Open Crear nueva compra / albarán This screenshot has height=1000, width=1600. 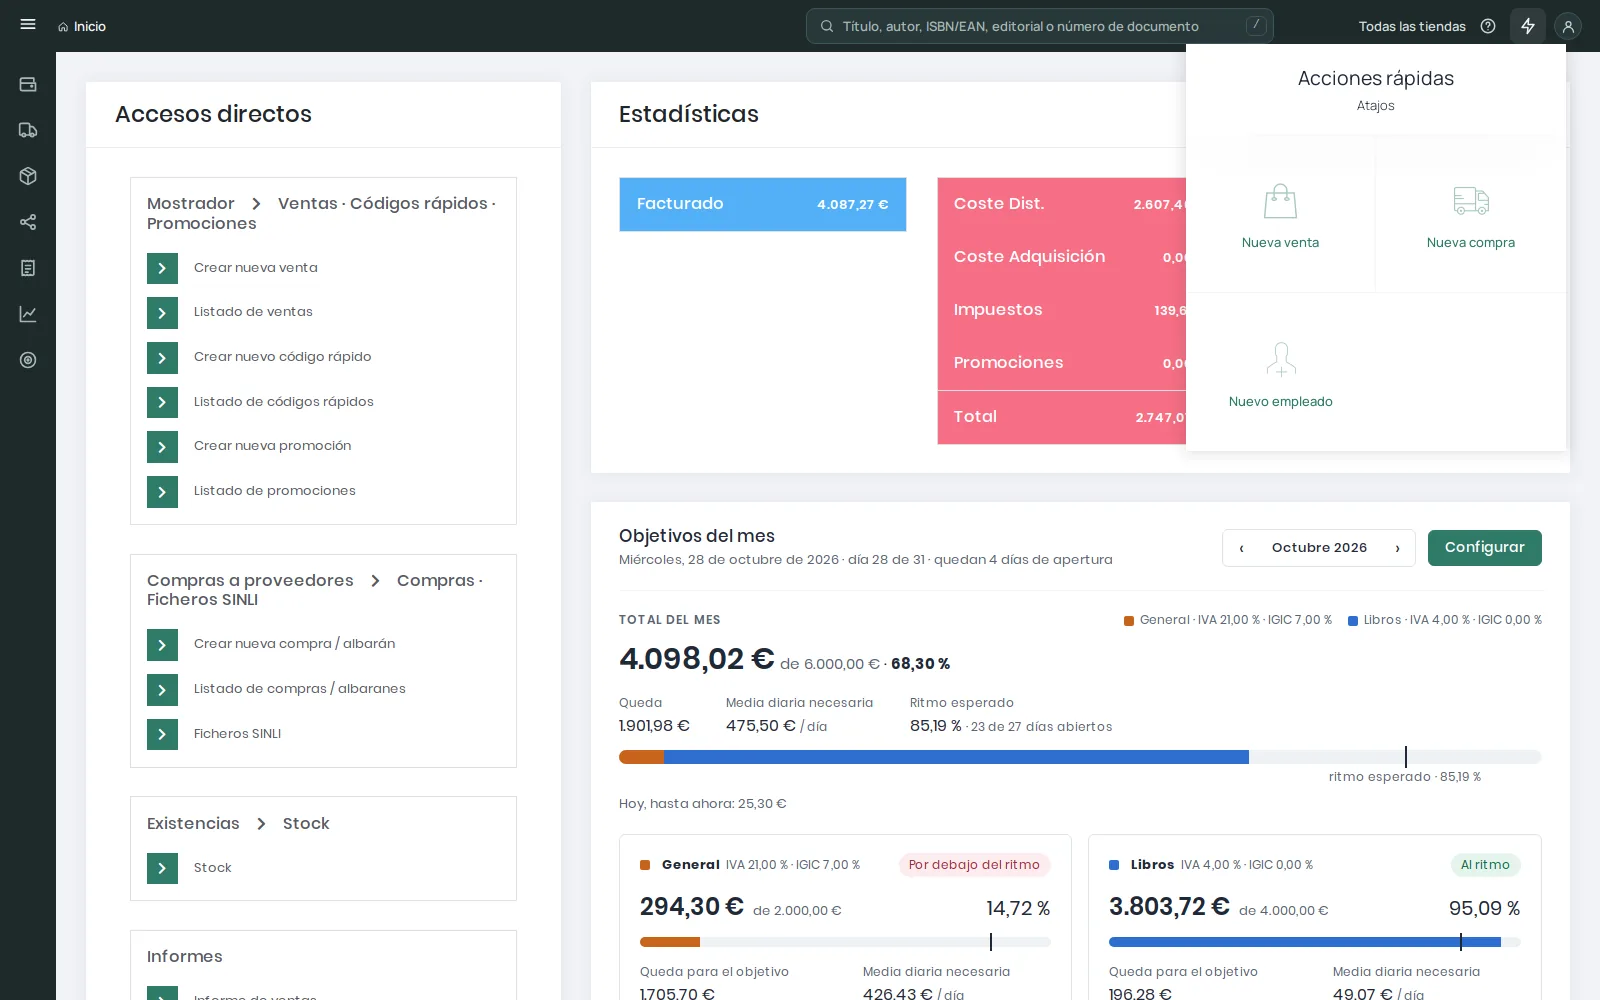[294, 644]
